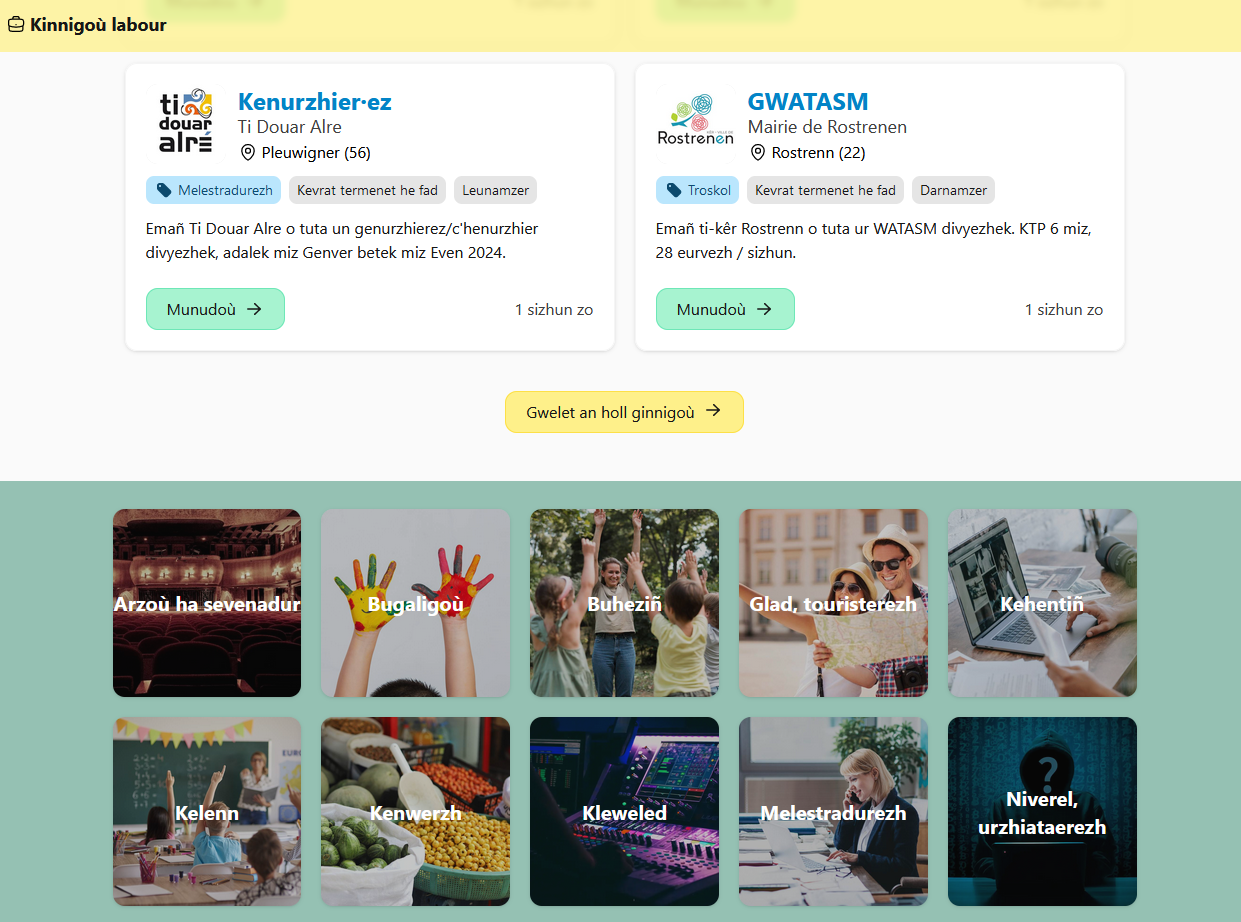The image size is (1241, 922).
Task: Click 1 sizhun zo on Kenurzhier·ez card
Action: point(554,310)
